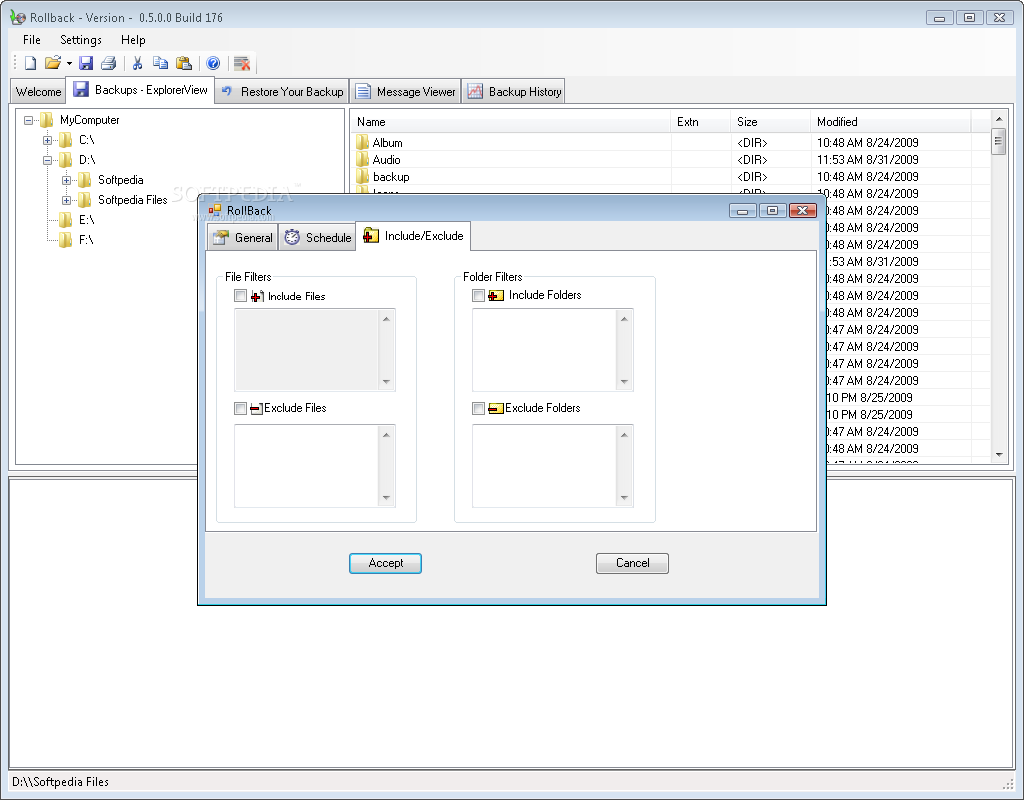Viewport: 1024px width, 800px height.
Task: Click the Message Viewer document icon
Action: click(363, 91)
